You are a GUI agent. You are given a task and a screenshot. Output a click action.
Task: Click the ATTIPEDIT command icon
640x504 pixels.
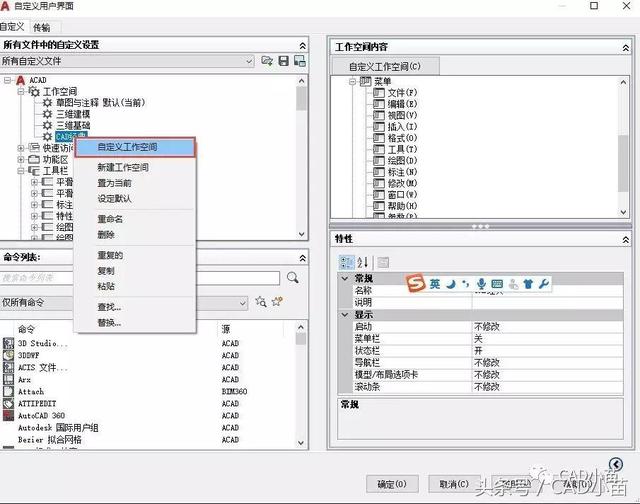click(8, 403)
